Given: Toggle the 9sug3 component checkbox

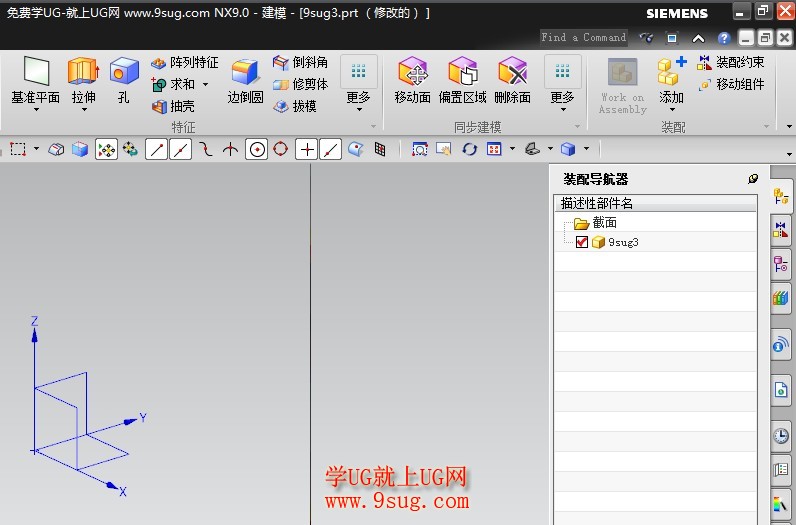Looking at the screenshot, I should click(582, 242).
